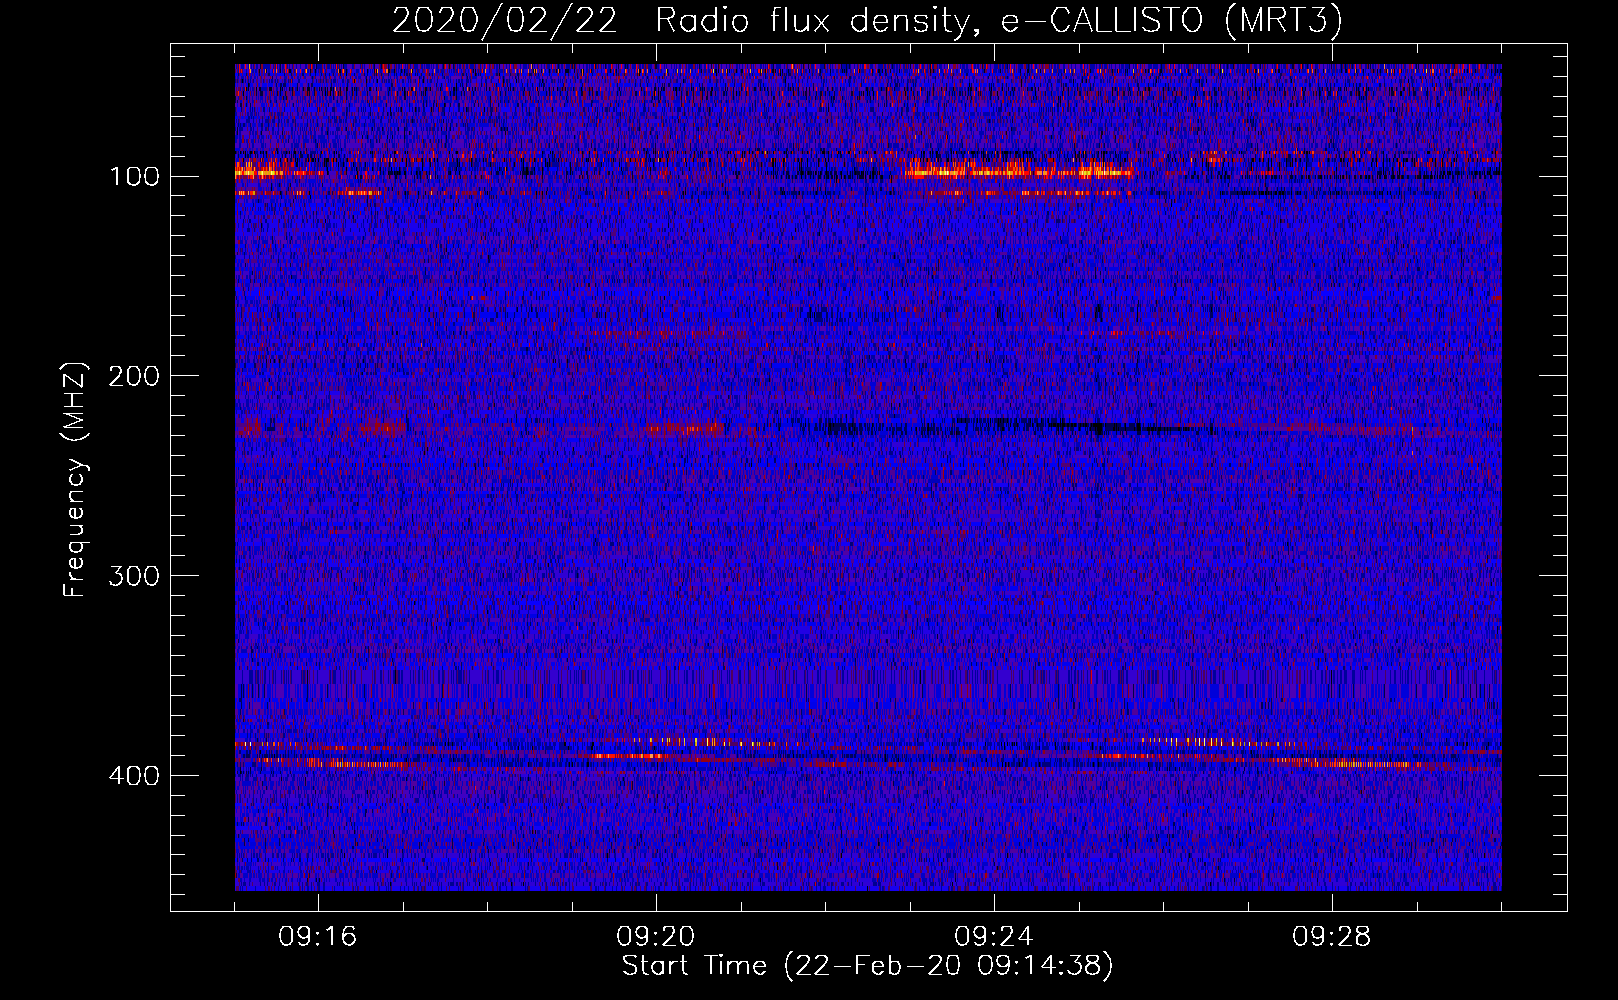Click the bright yellow burst near 100 MHz at 09:24

tap(1018, 171)
